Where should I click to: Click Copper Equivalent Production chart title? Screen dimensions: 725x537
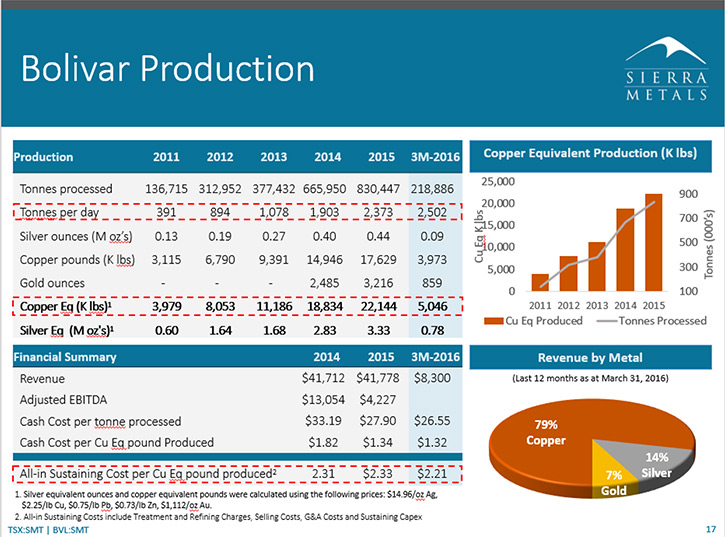590,154
